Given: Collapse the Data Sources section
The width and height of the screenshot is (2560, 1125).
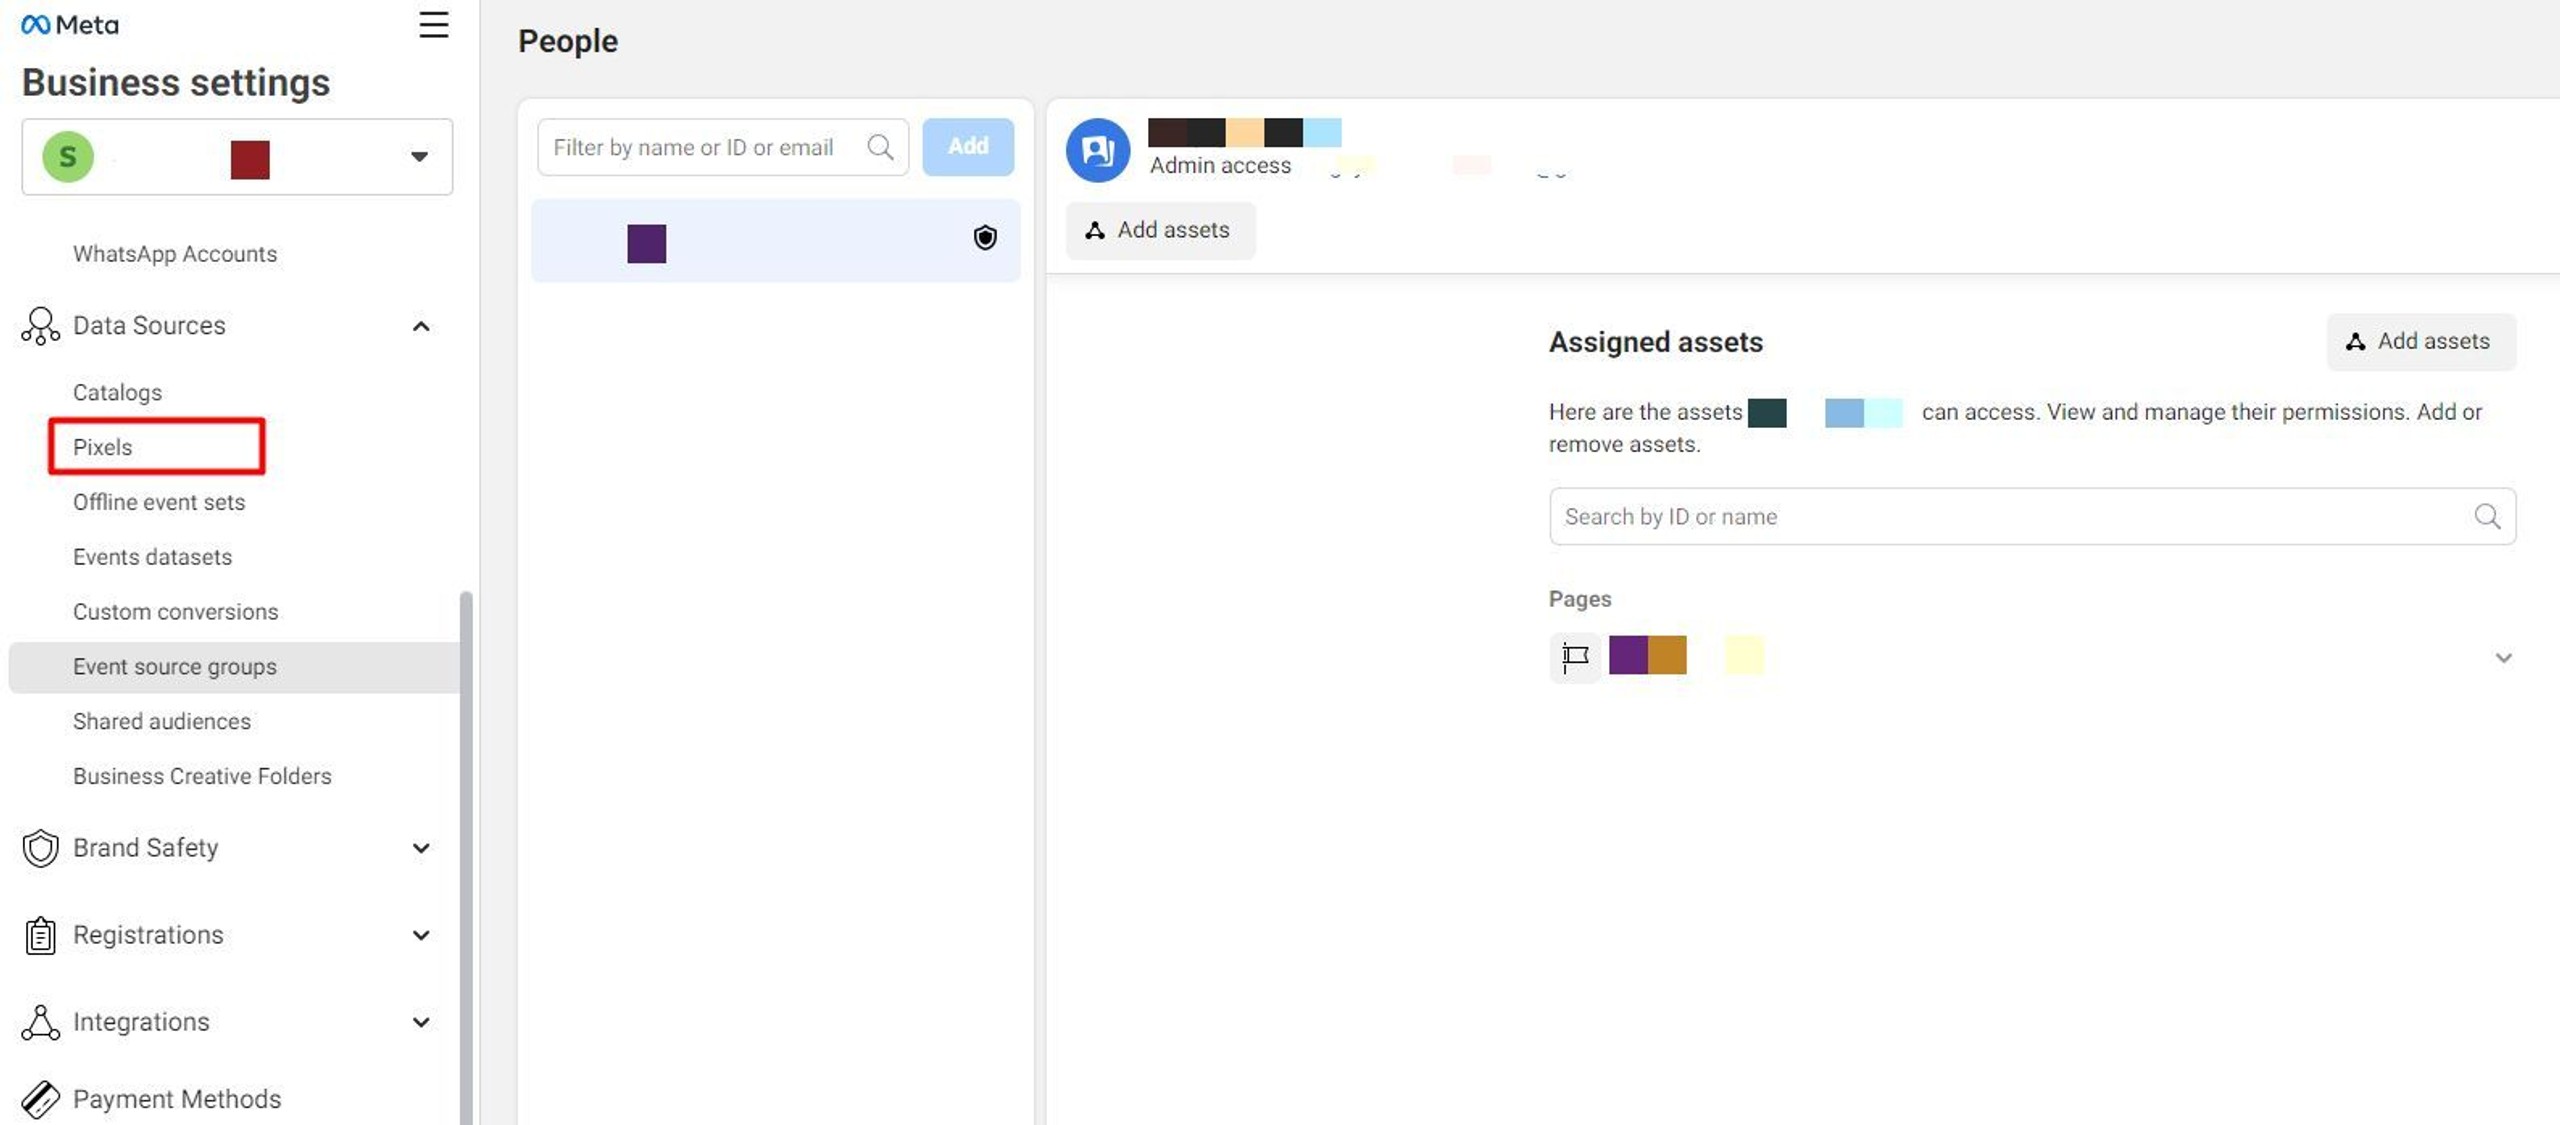Looking at the screenshot, I should pyautogui.click(x=421, y=326).
